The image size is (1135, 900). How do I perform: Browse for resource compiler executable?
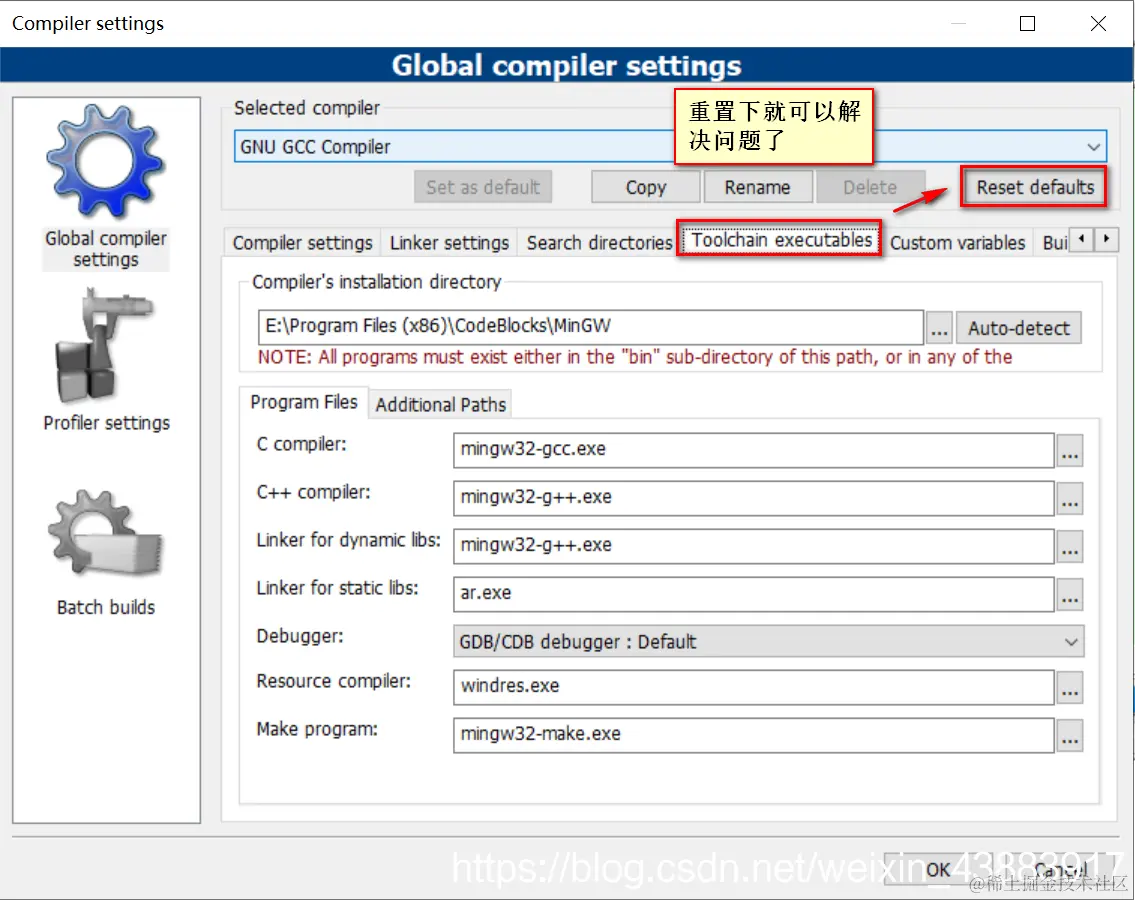click(x=1070, y=686)
